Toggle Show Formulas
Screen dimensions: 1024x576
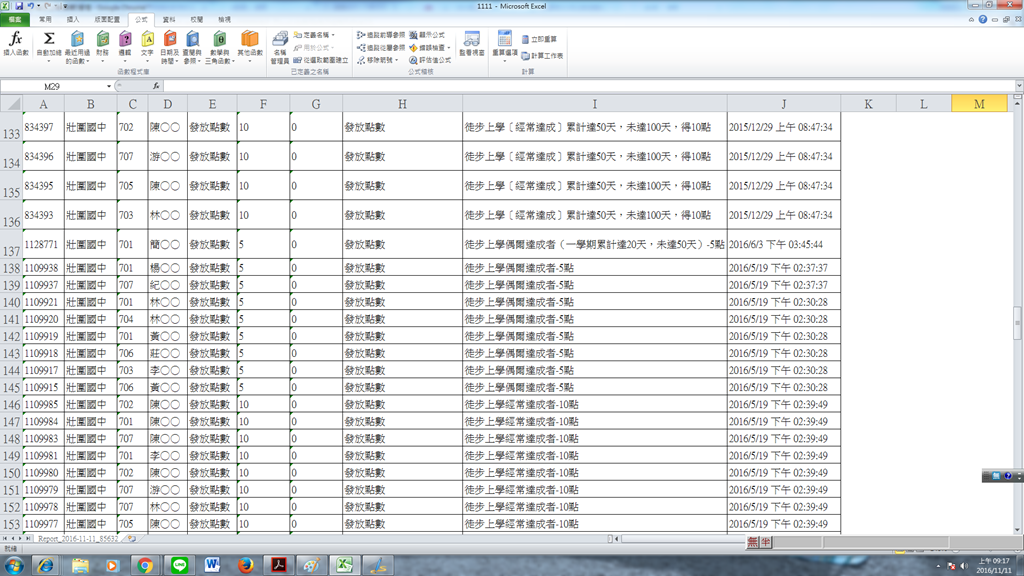[x=427, y=35]
